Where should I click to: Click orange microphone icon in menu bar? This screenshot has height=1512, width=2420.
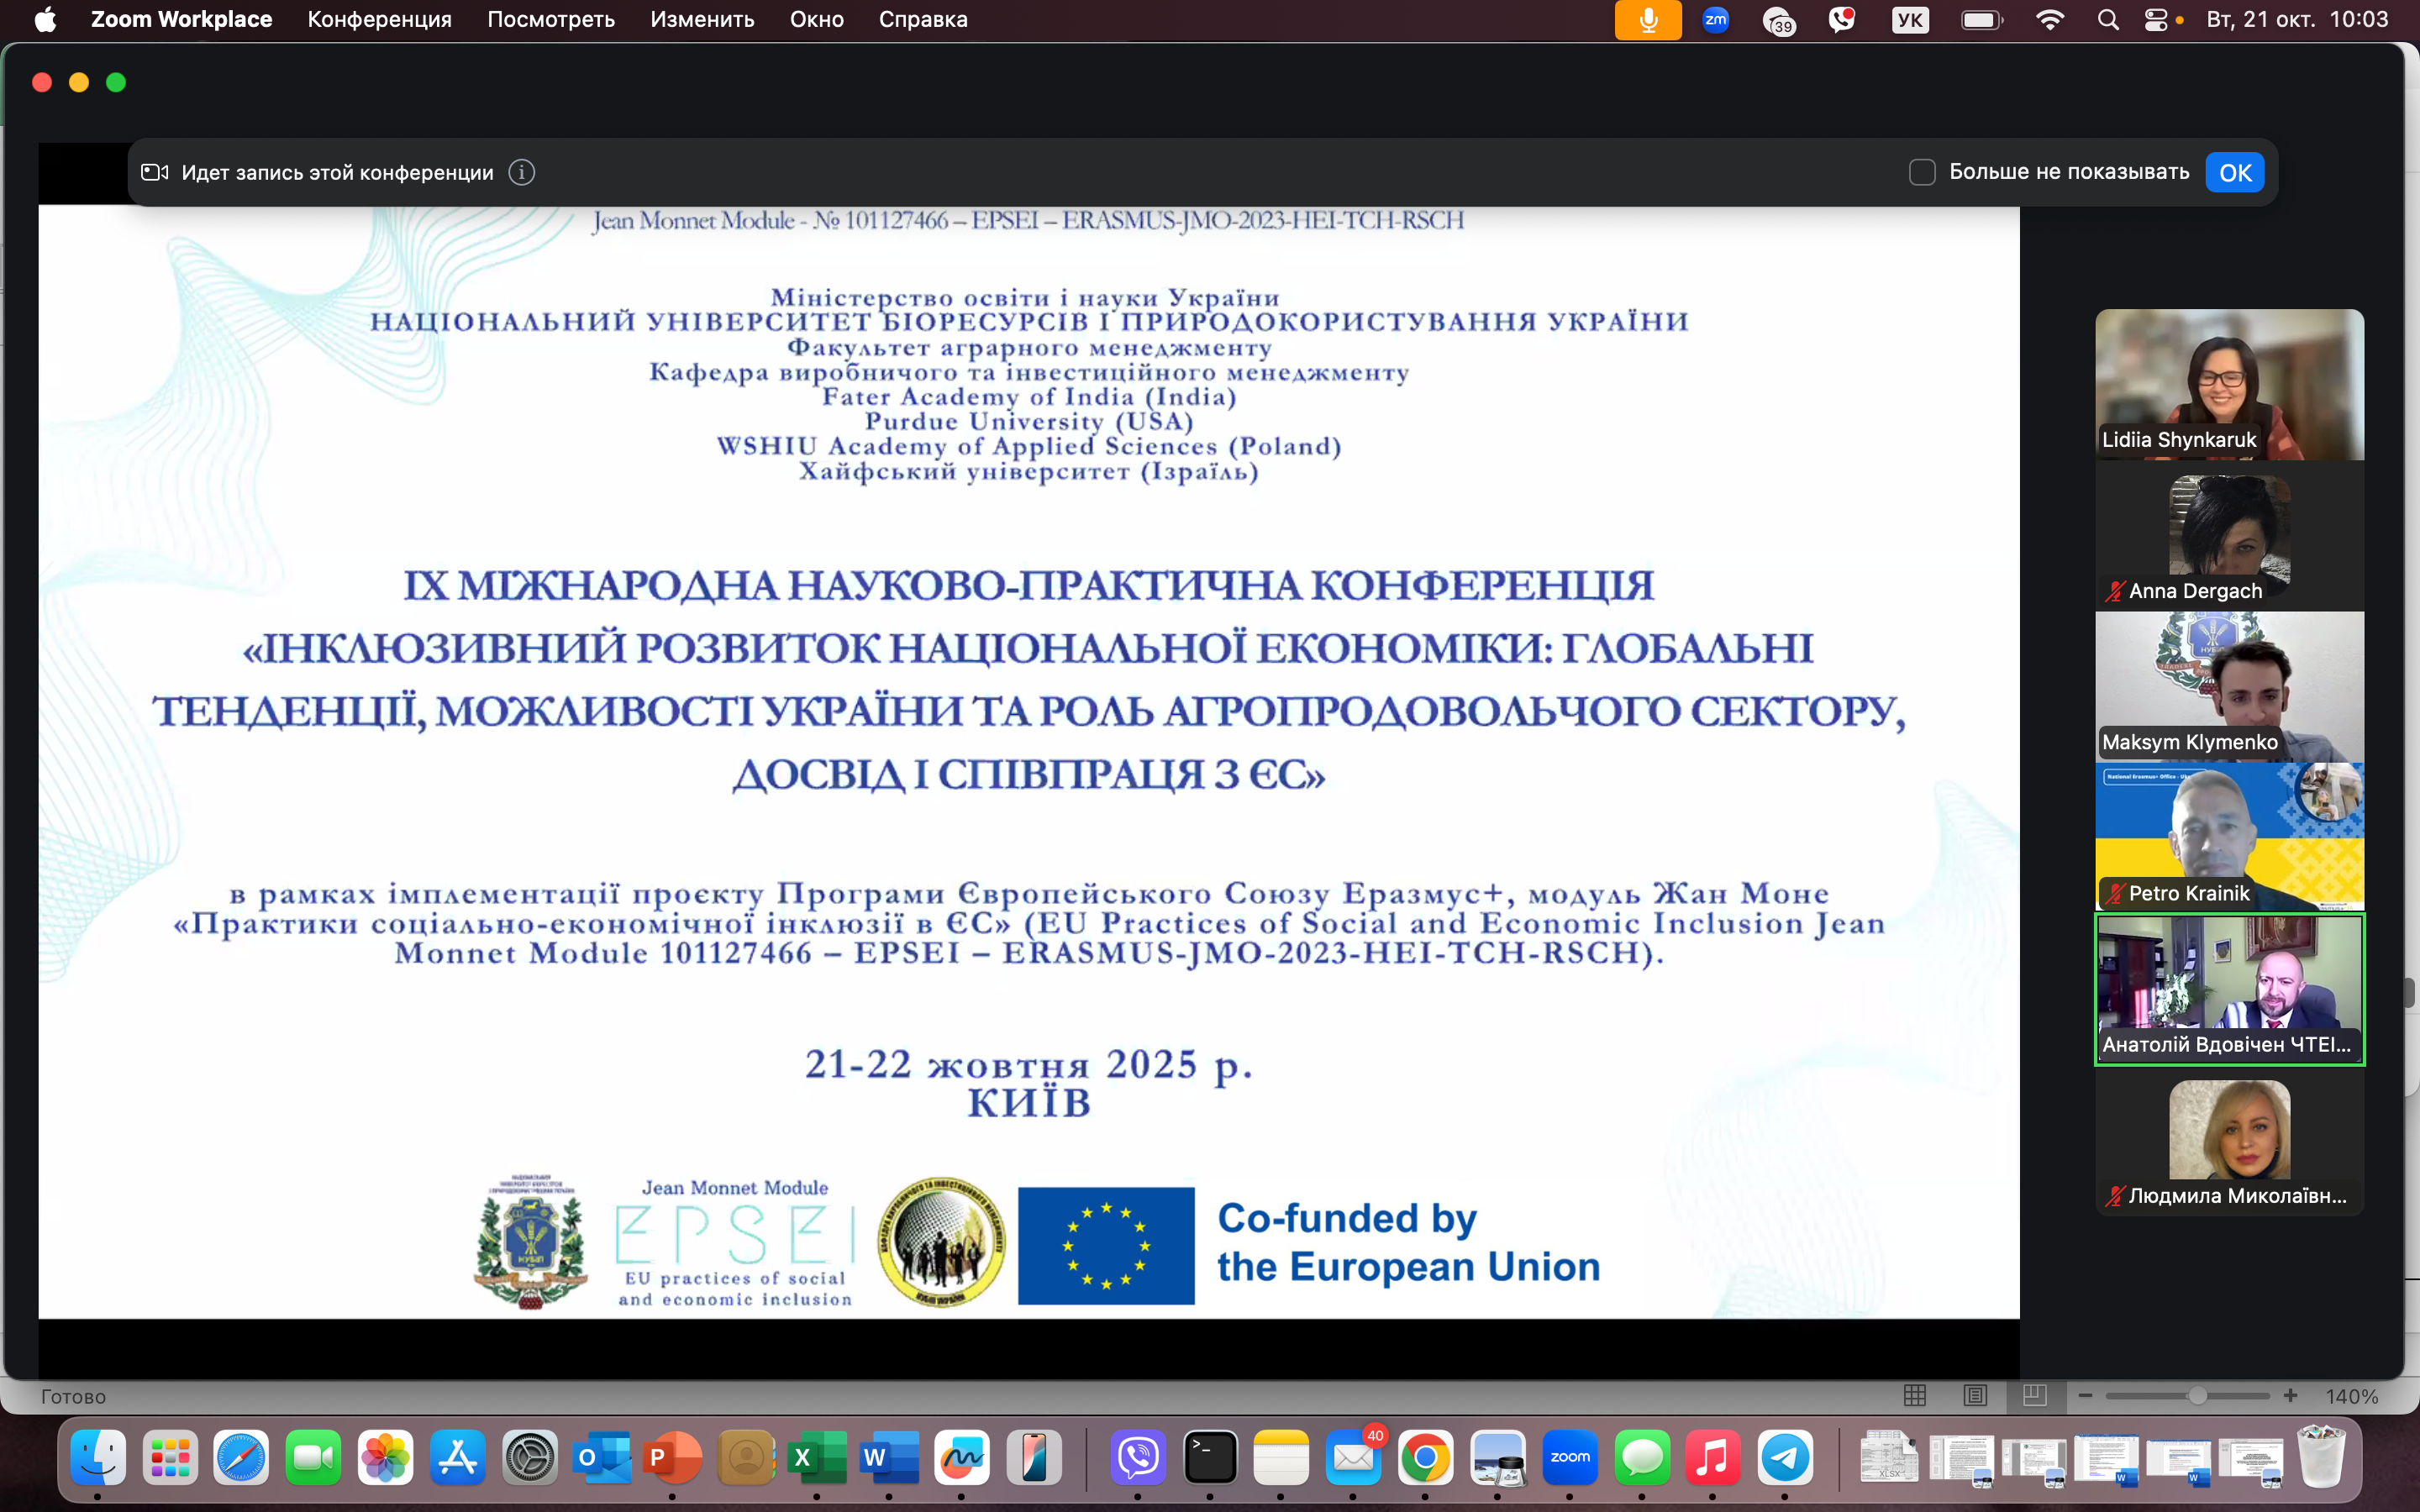point(1647,20)
